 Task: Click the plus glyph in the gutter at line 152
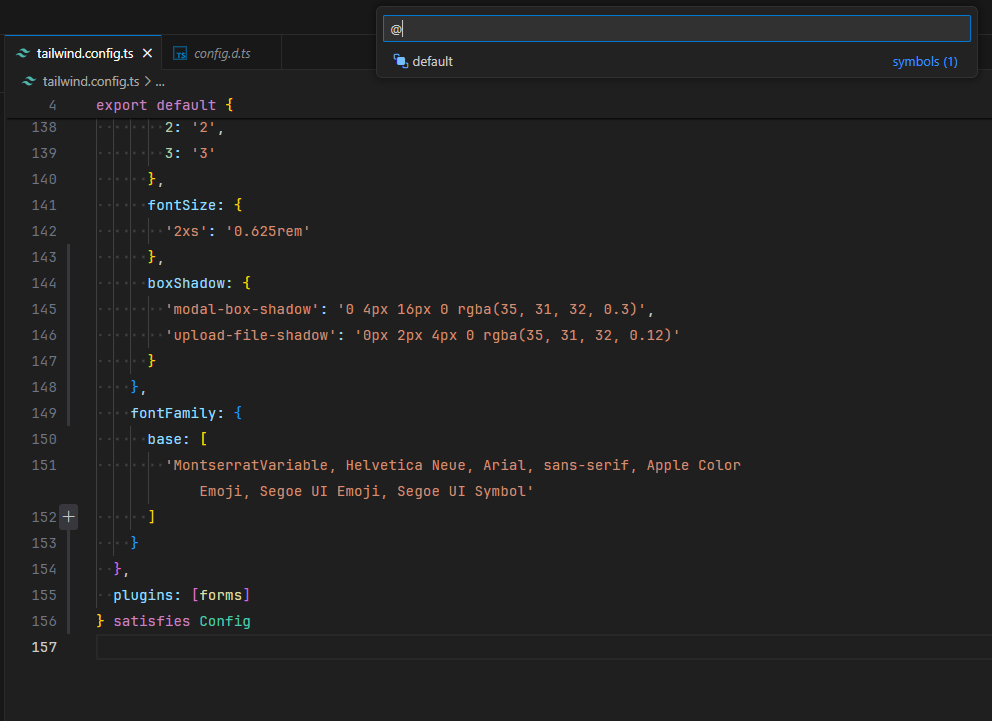point(68,516)
